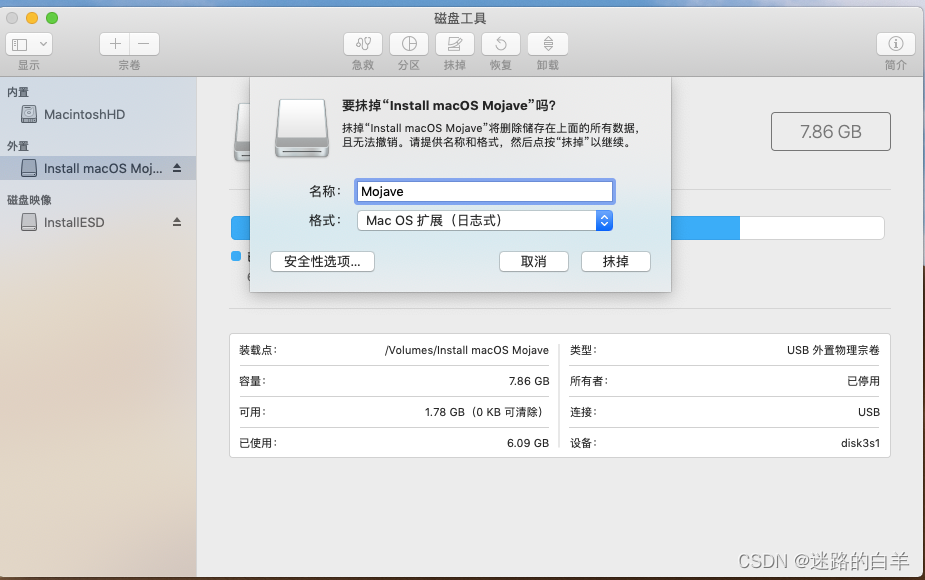Click device value disk3s1
Image resolution: width=925 pixels, height=580 pixels.
(x=860, y=443)
